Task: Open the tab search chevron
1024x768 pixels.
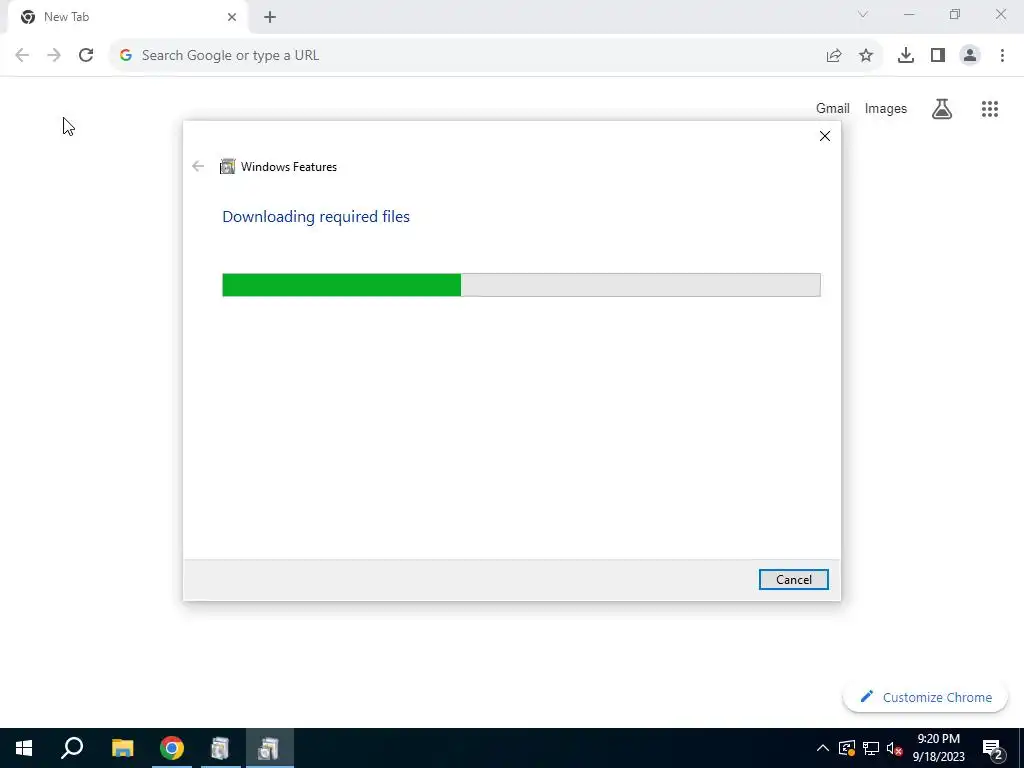Action: [x=863, y=14]
